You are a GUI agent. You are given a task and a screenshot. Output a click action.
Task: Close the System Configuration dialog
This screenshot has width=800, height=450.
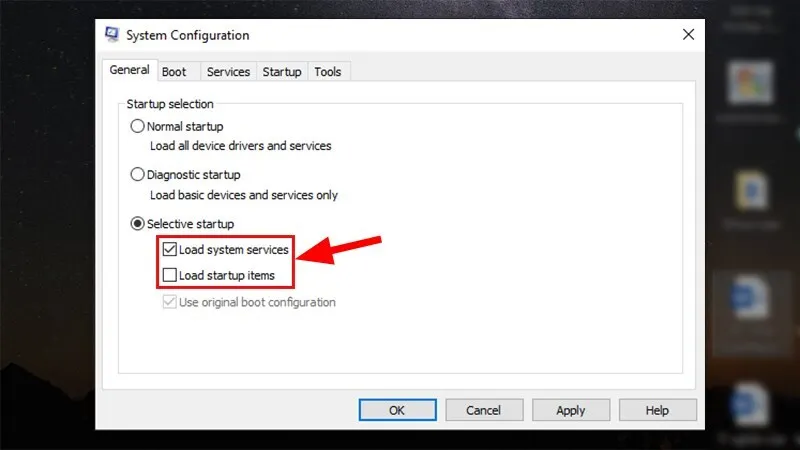tap(688, 34)
